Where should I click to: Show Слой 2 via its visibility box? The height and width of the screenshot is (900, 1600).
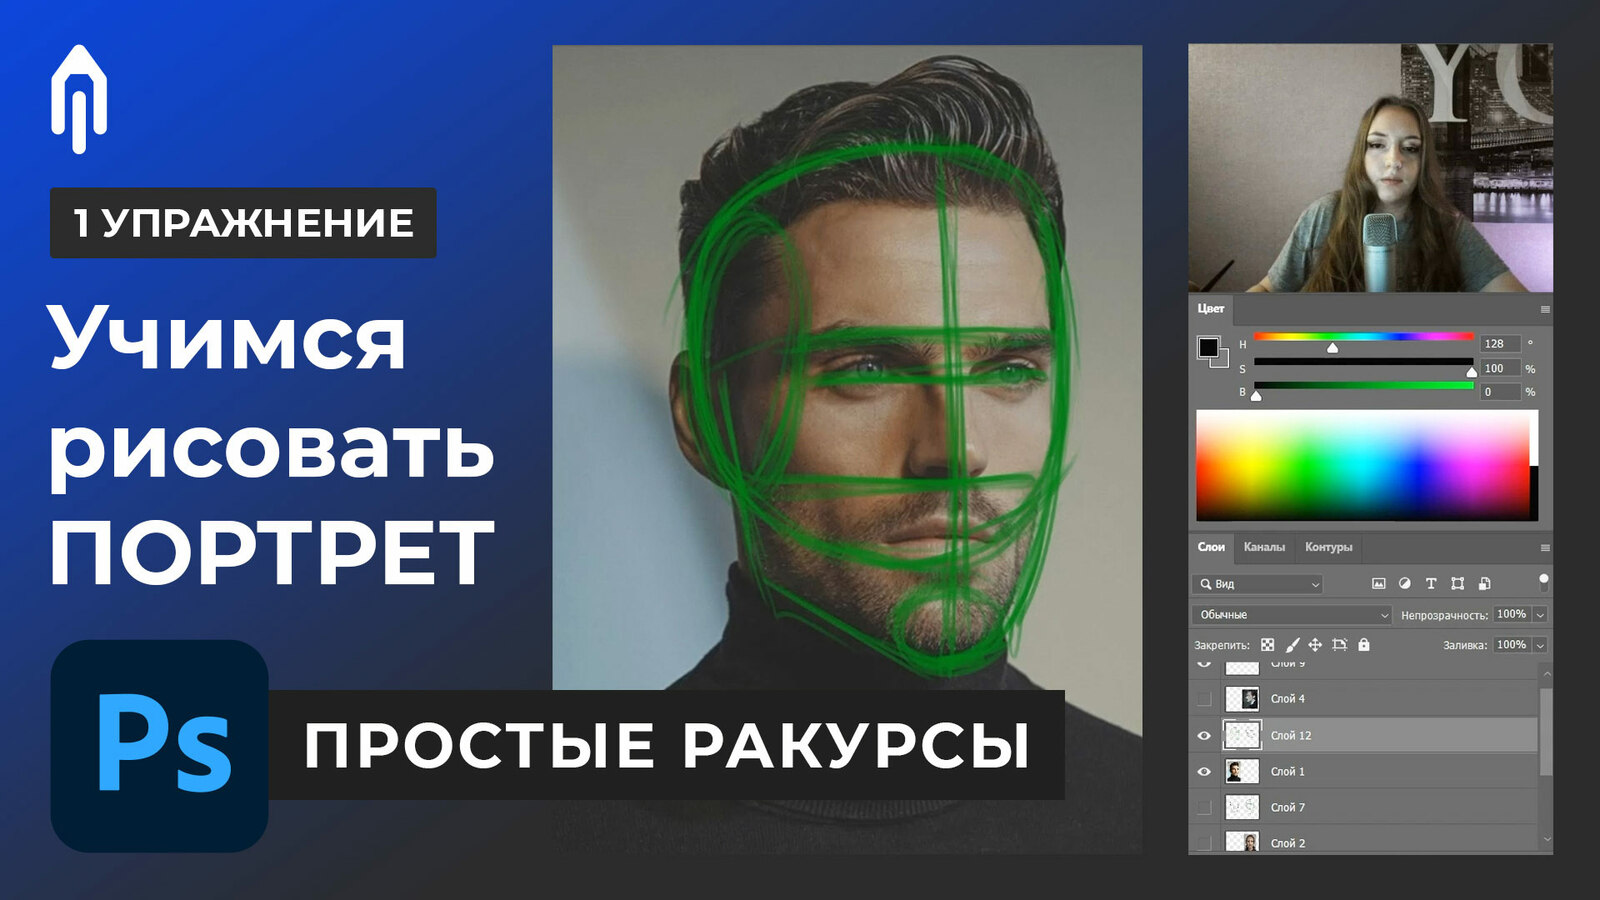click(1204, 843)
